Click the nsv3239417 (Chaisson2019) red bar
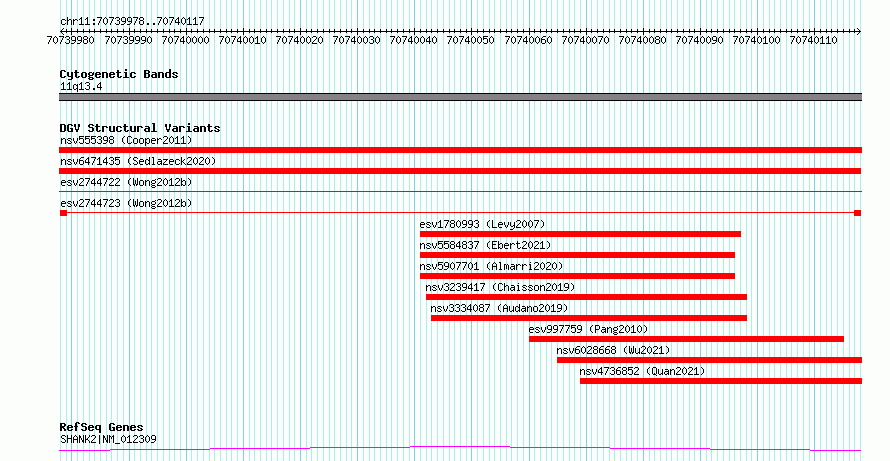 pyautogui.click(x=586, y=297)
